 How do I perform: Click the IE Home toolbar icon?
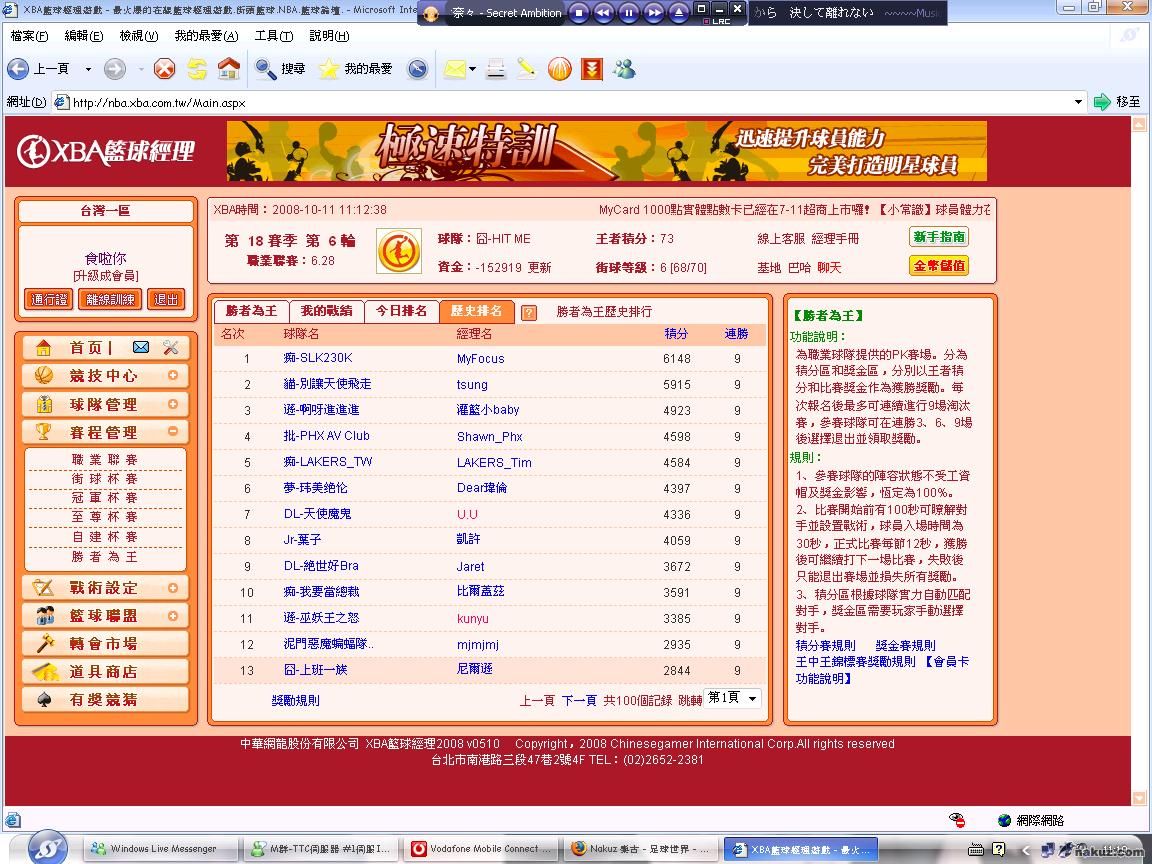(229, 69)
